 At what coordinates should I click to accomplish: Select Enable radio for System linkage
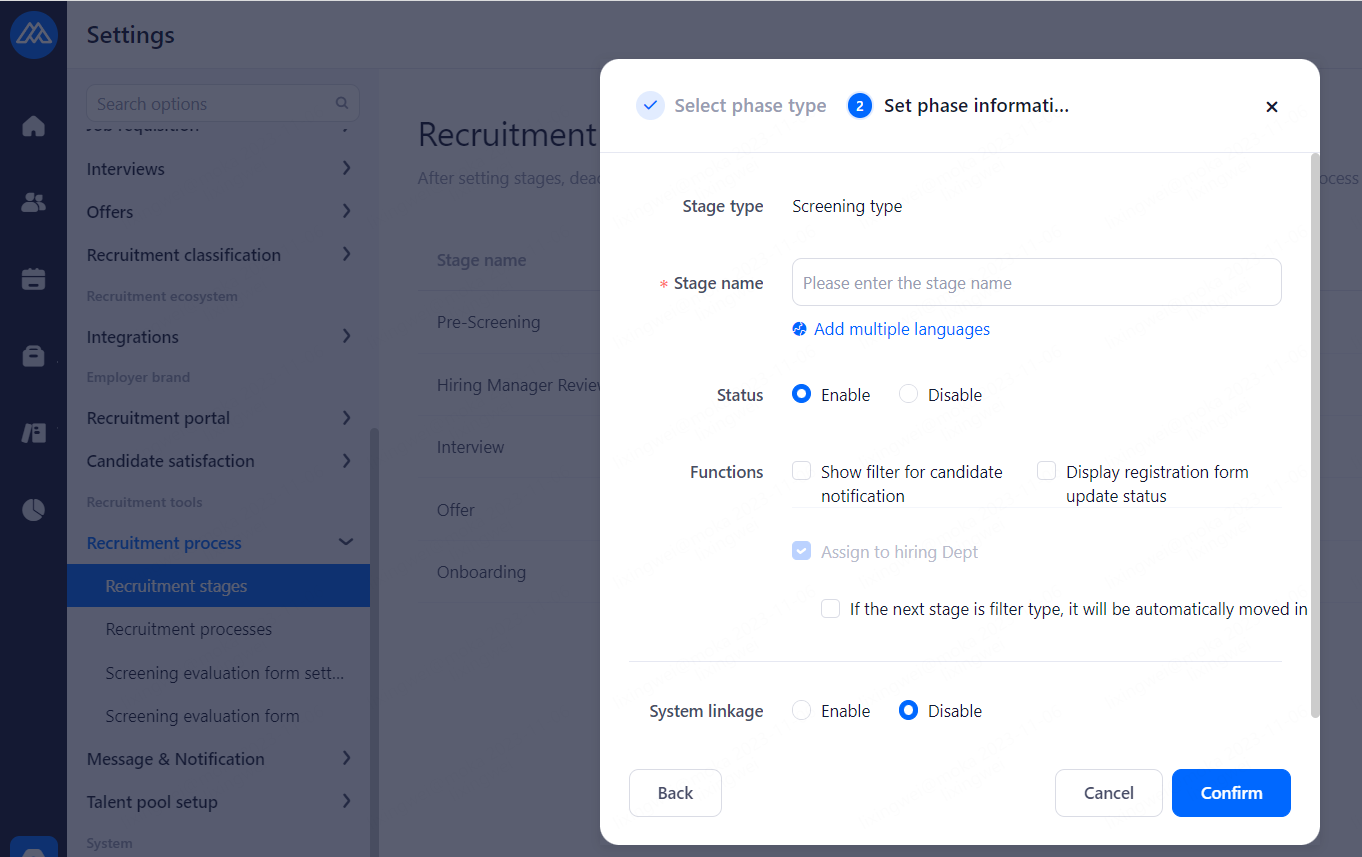point(801,710)
